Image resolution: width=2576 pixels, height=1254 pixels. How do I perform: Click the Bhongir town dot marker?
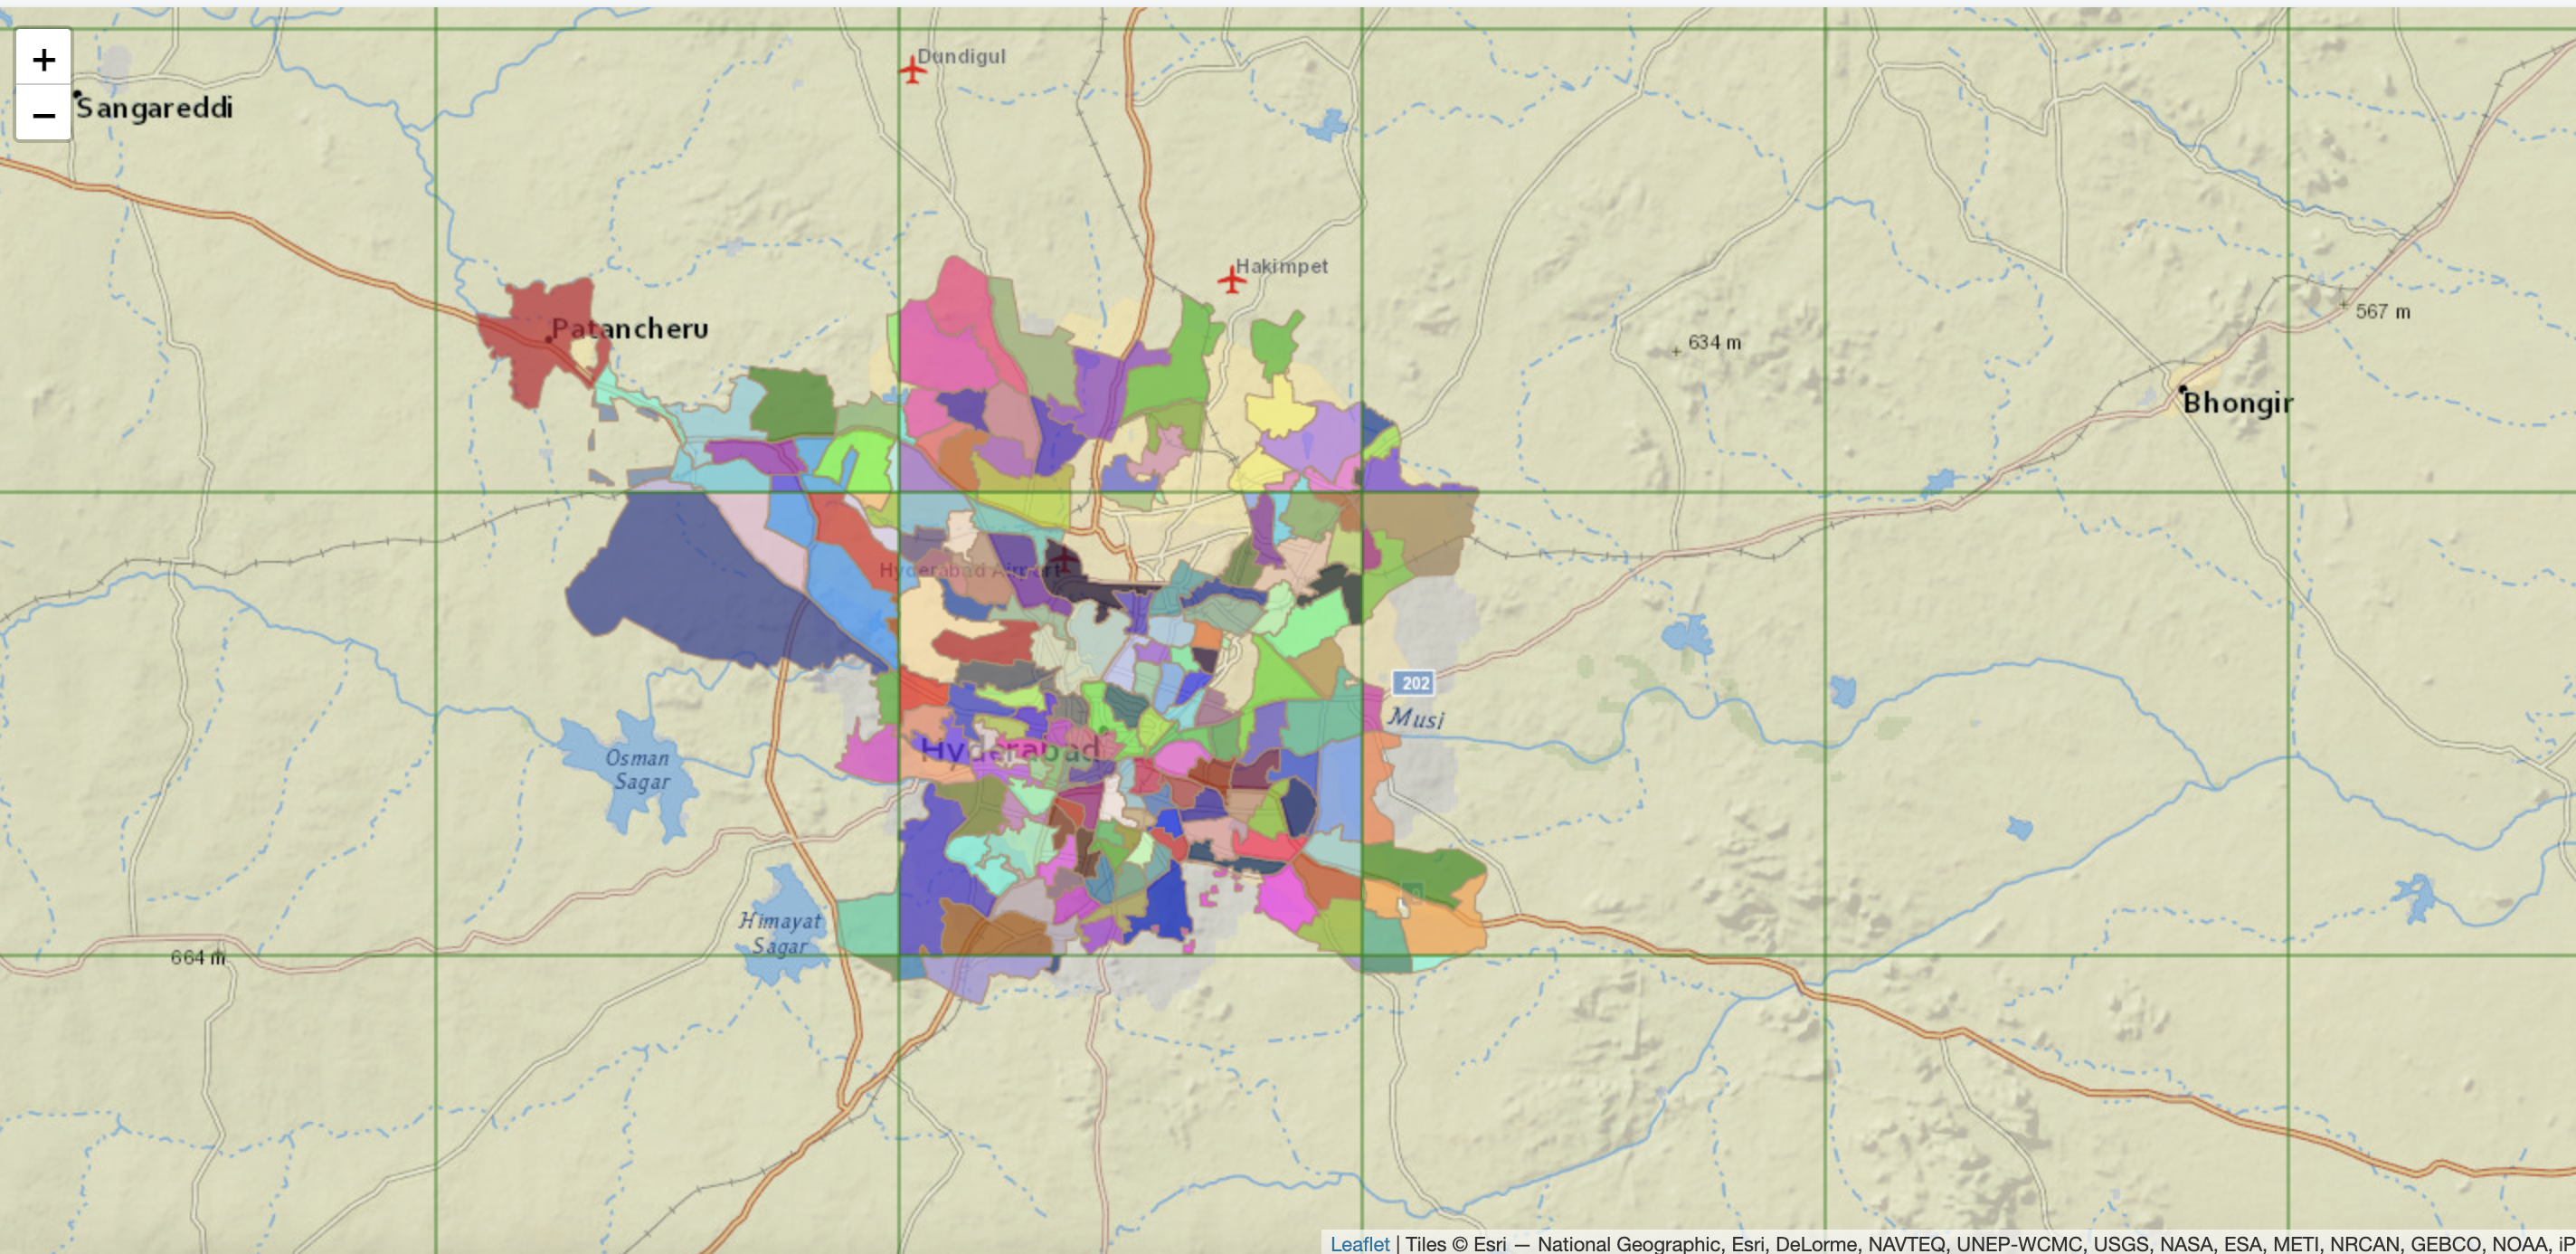pyautogui.click(x=2182, y=388)
